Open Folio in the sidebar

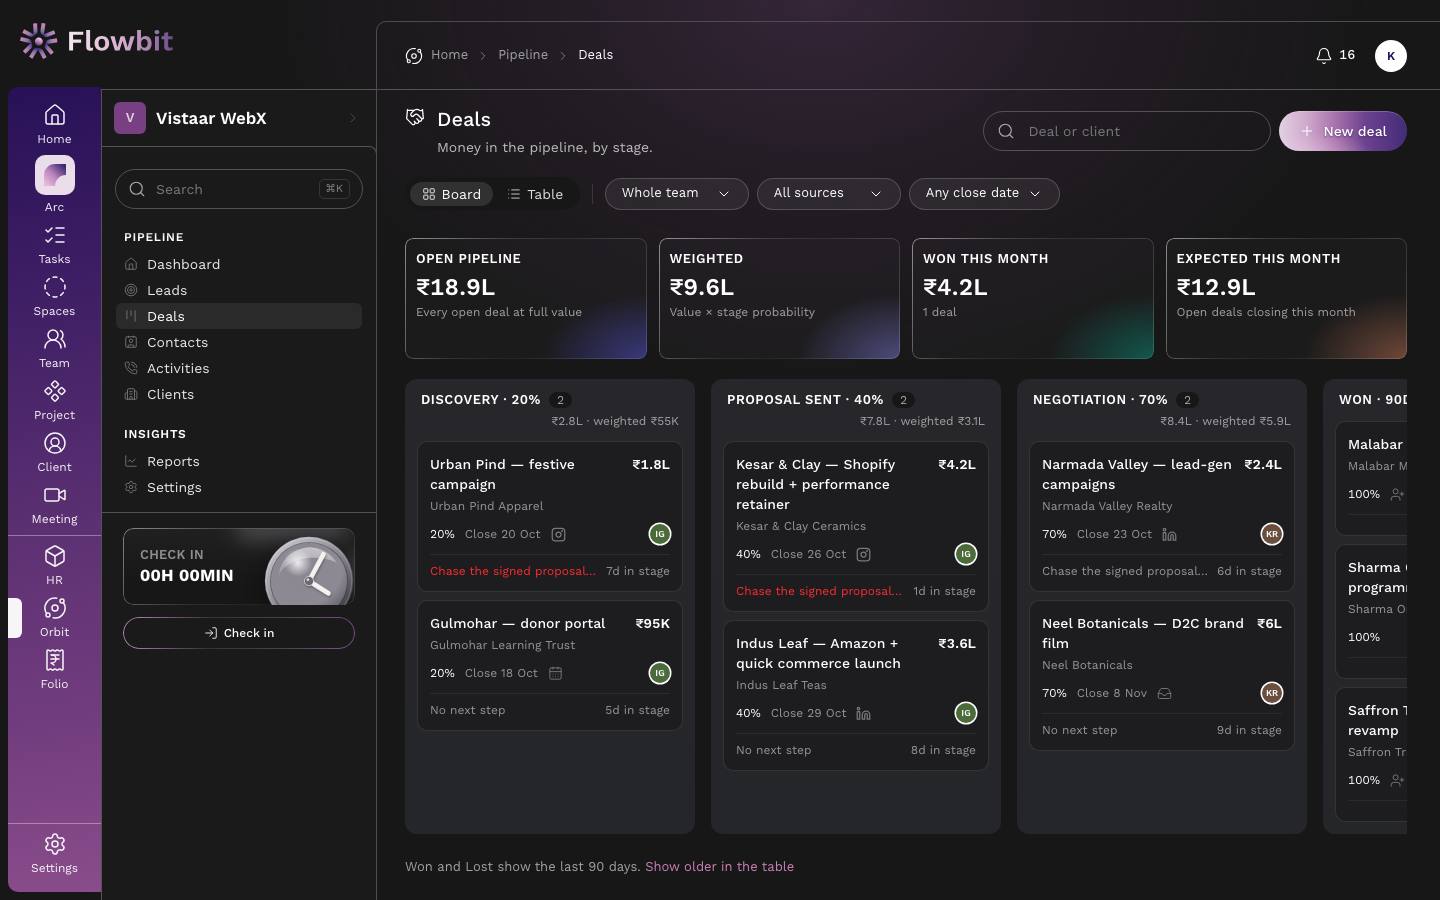tap(54, 670)
